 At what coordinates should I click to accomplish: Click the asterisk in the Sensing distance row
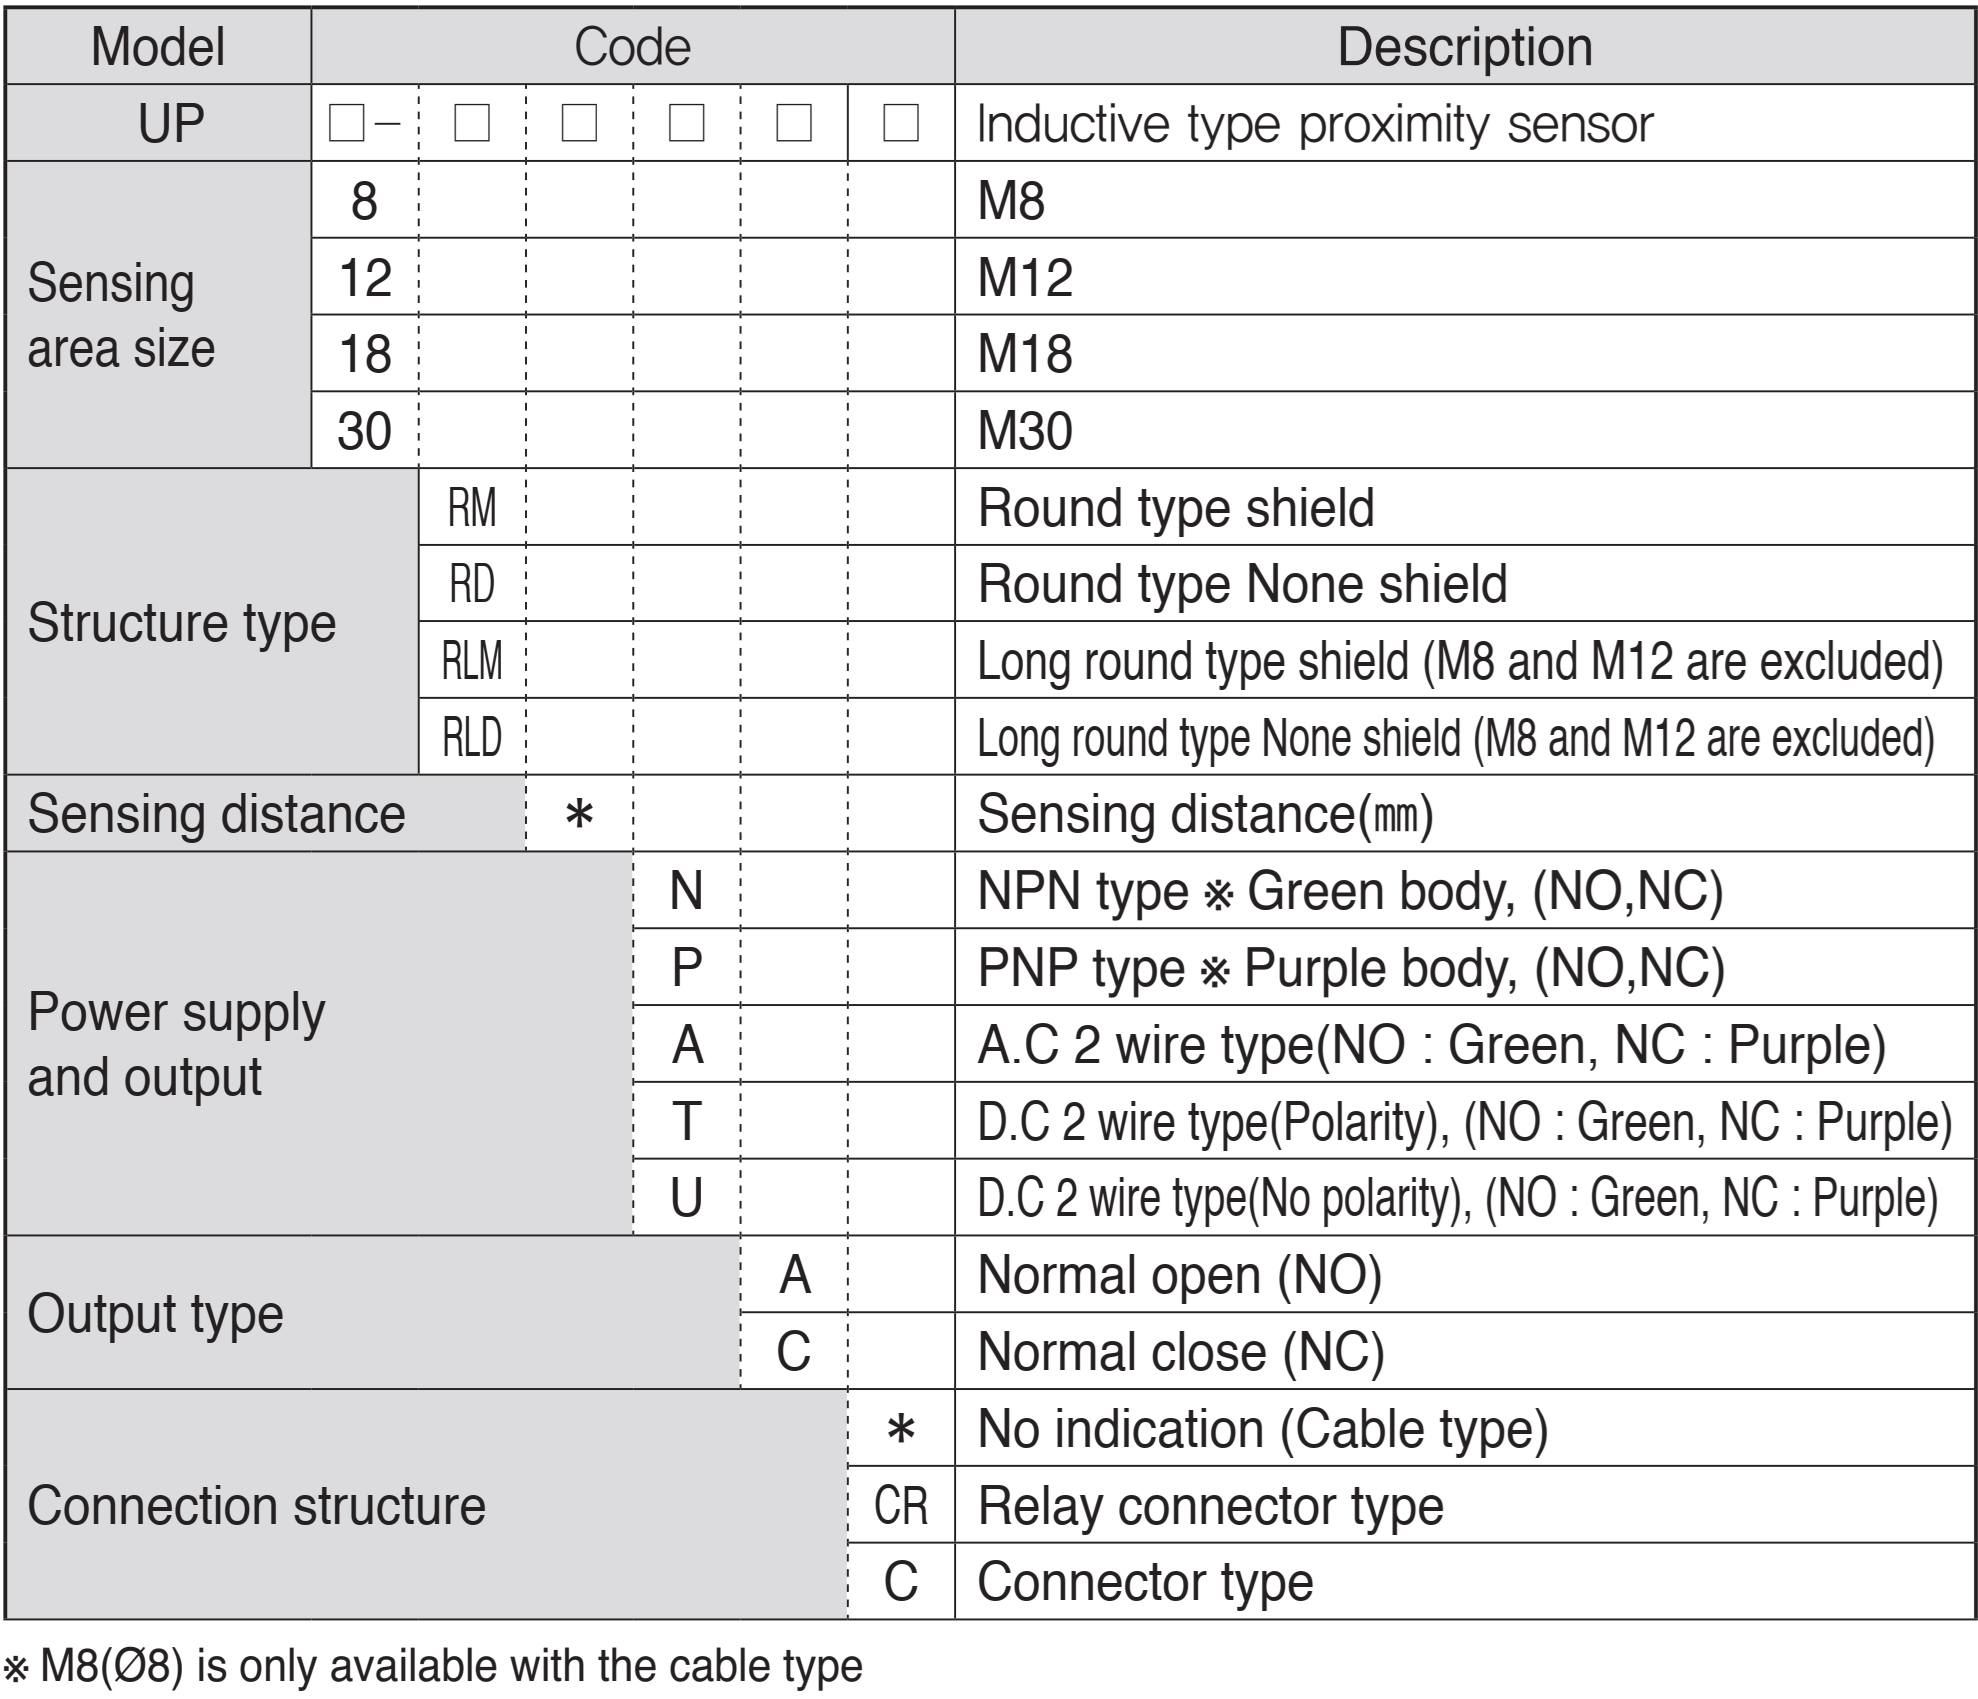(579, 814)
